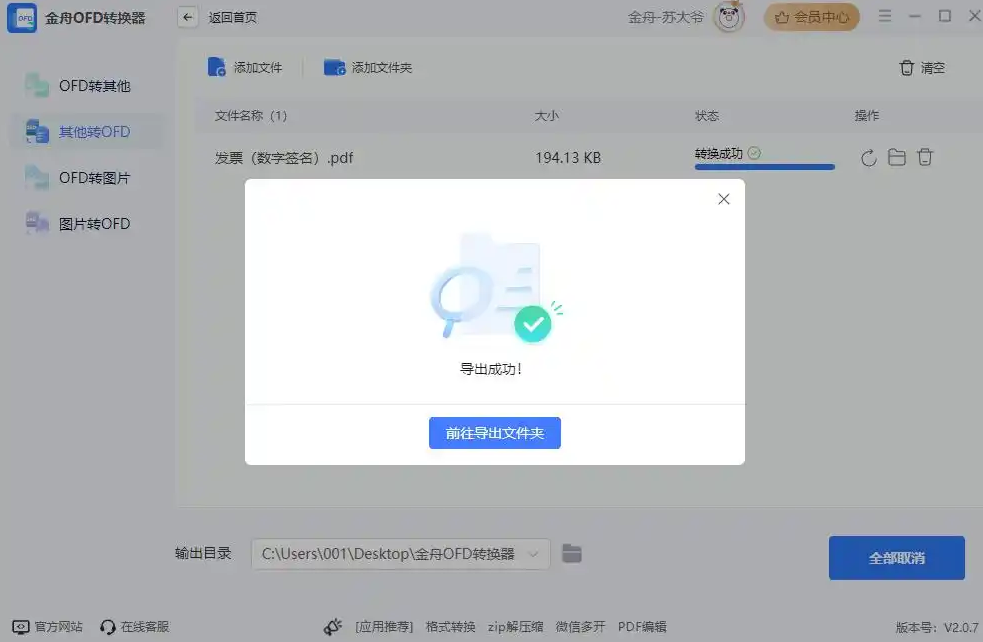Click the 文件名称 (1) column header

point(251,115)
